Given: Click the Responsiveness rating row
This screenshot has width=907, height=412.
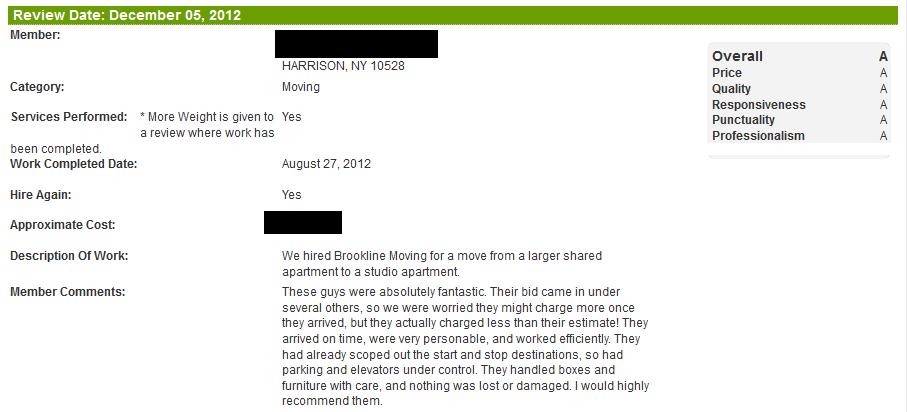Looking at the screenshot, I should pos(799,105).
